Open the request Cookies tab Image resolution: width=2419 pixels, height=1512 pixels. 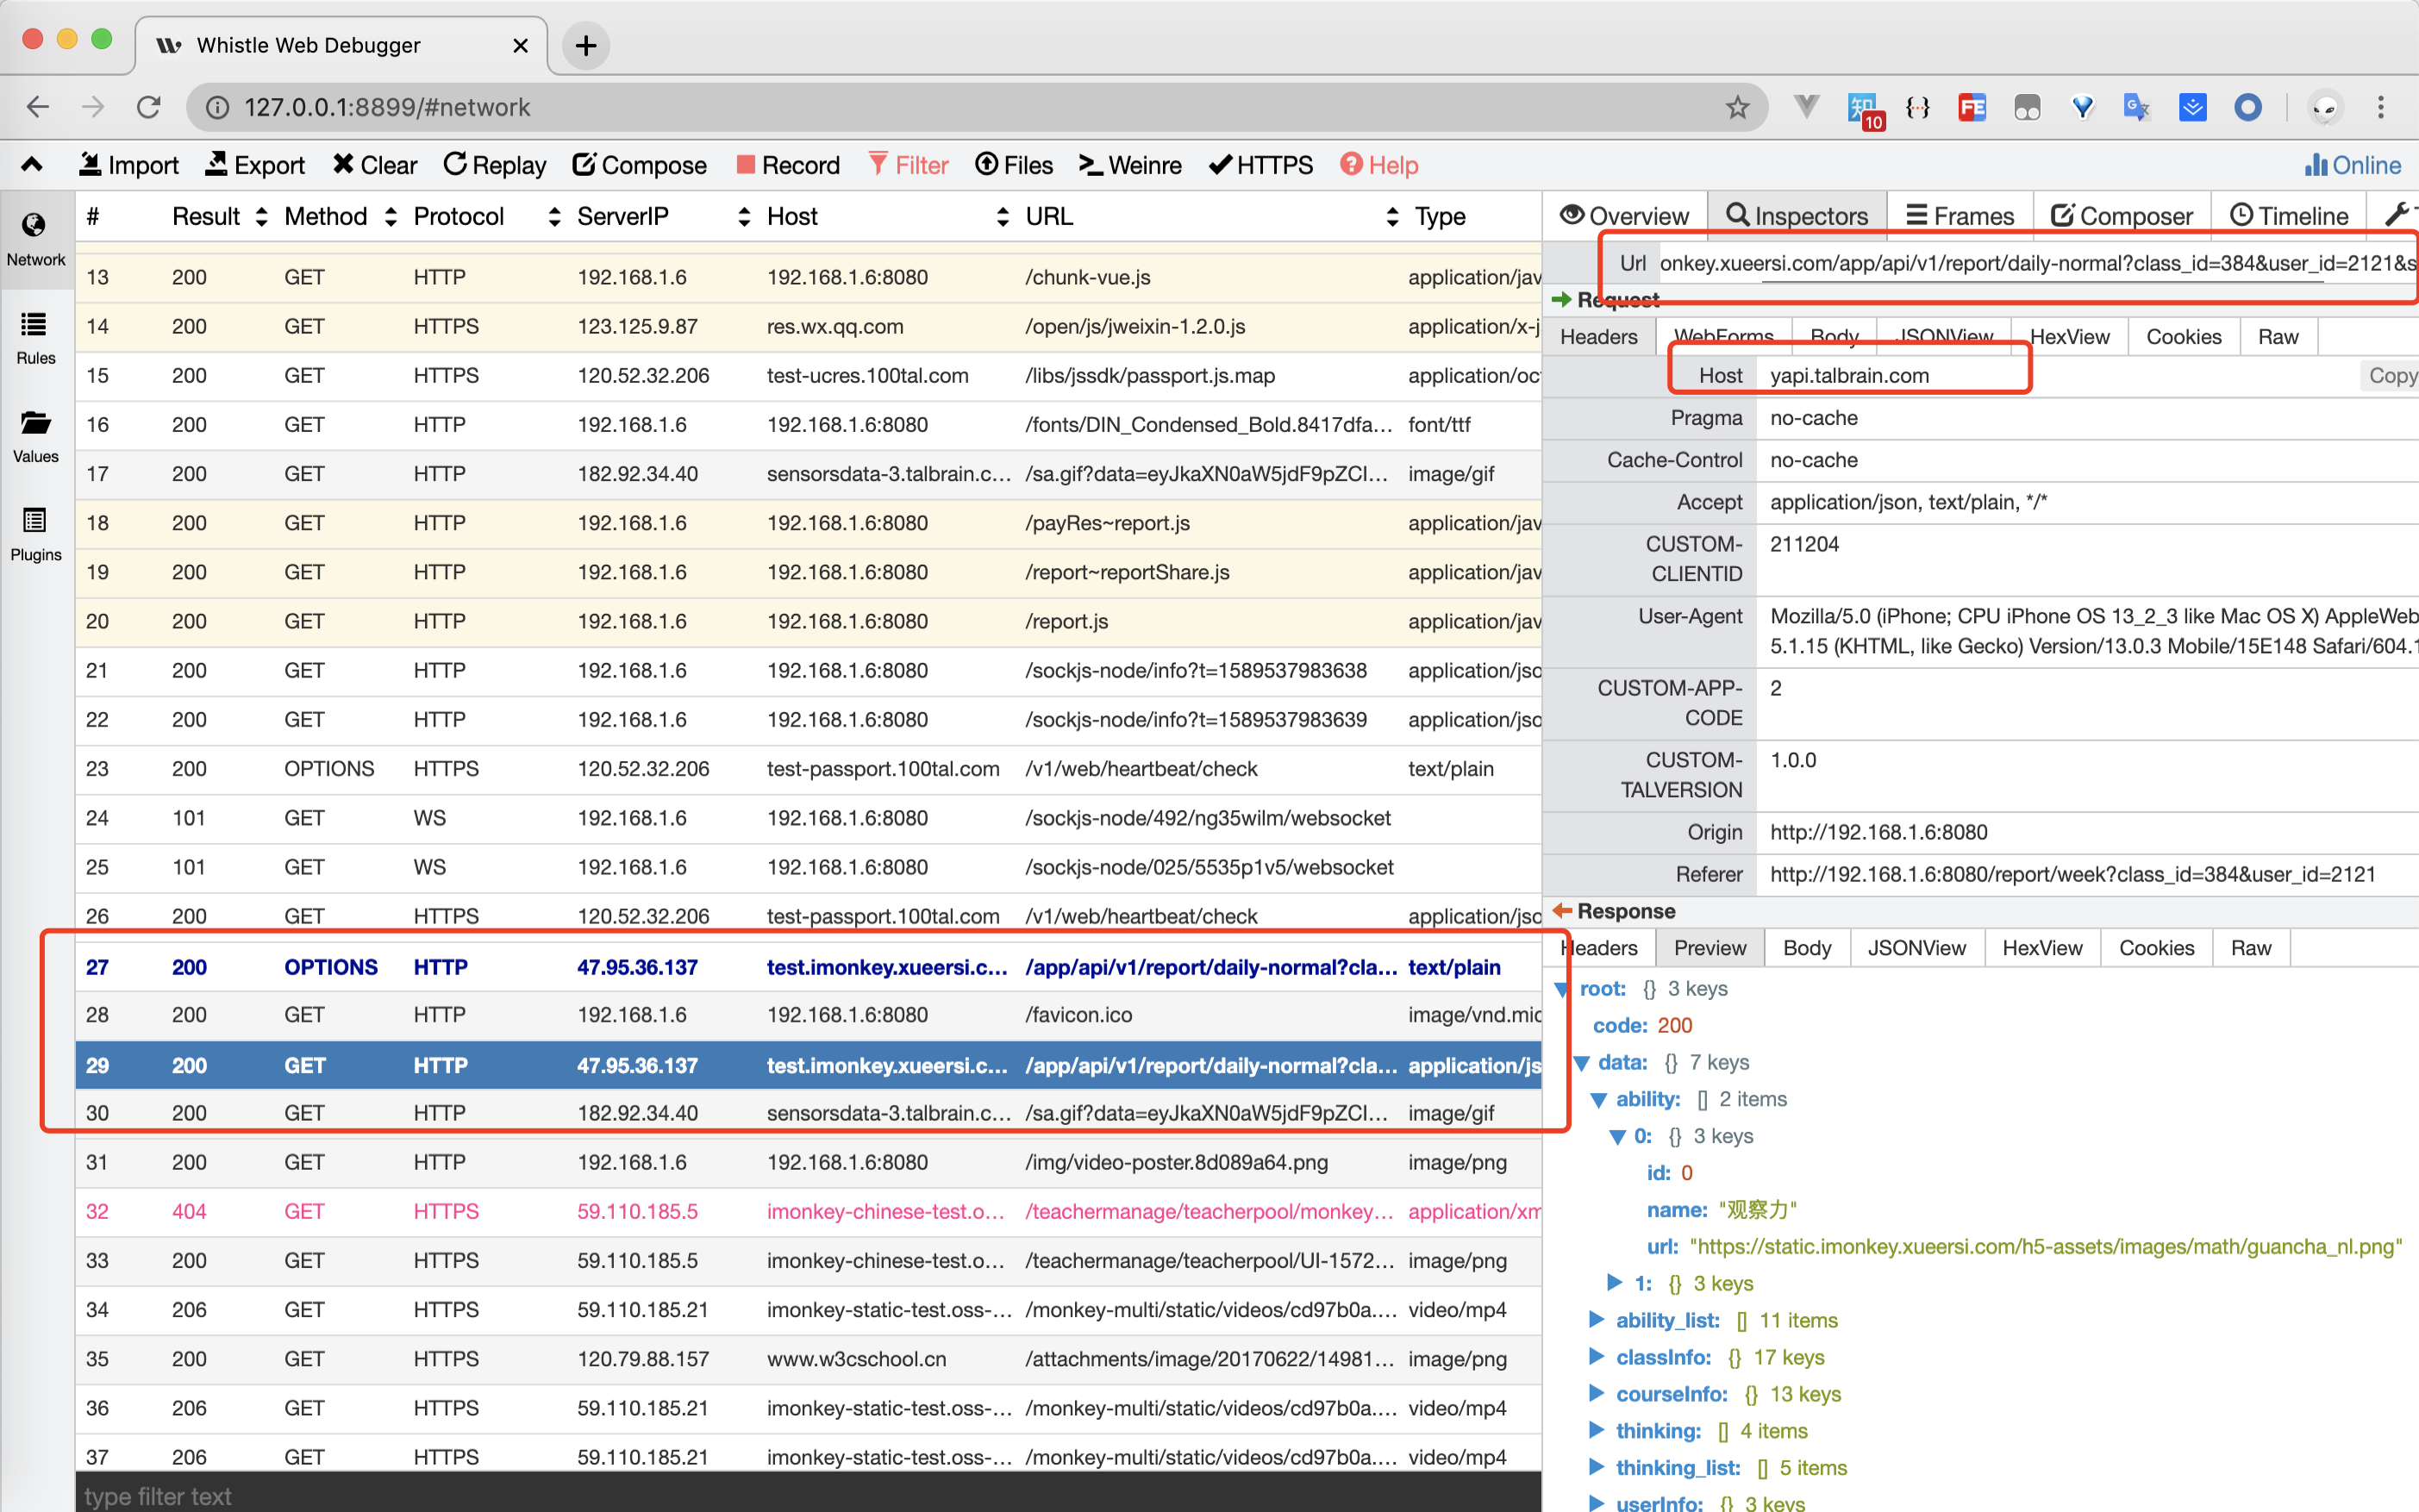2183,337
